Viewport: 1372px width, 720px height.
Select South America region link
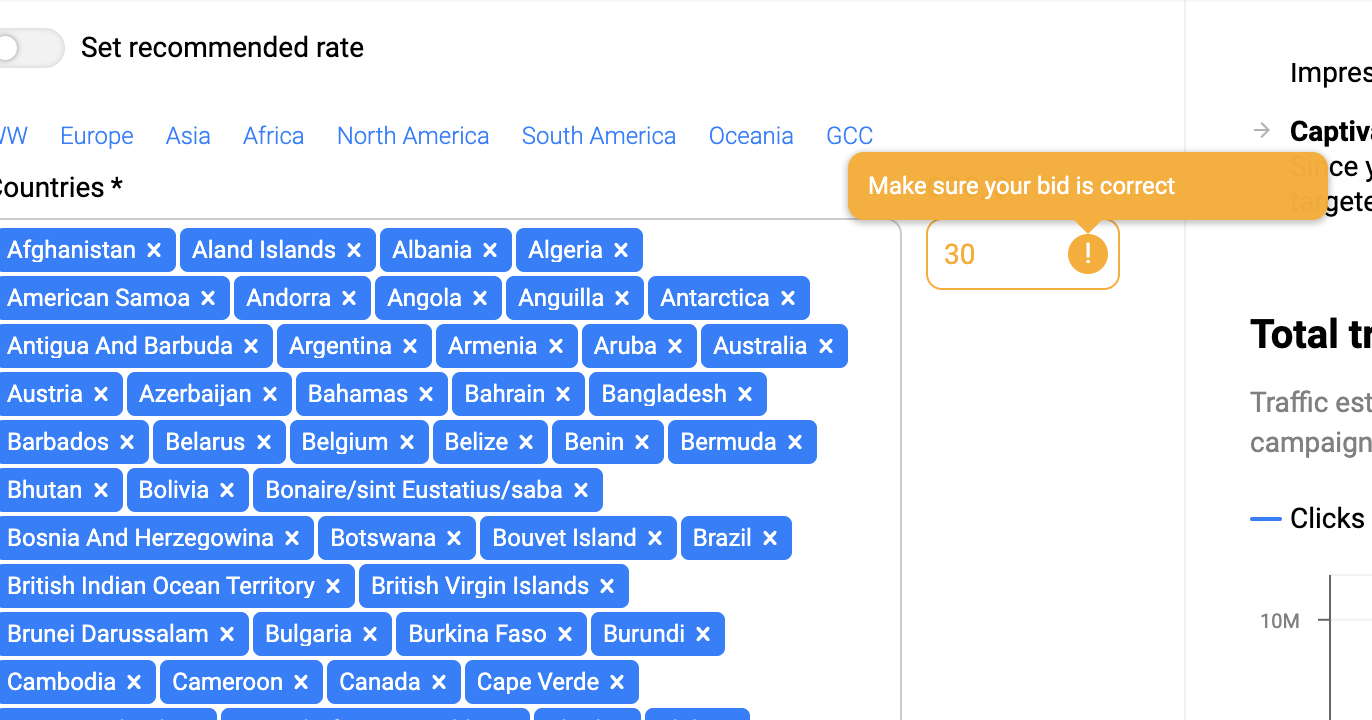point(599,136)
